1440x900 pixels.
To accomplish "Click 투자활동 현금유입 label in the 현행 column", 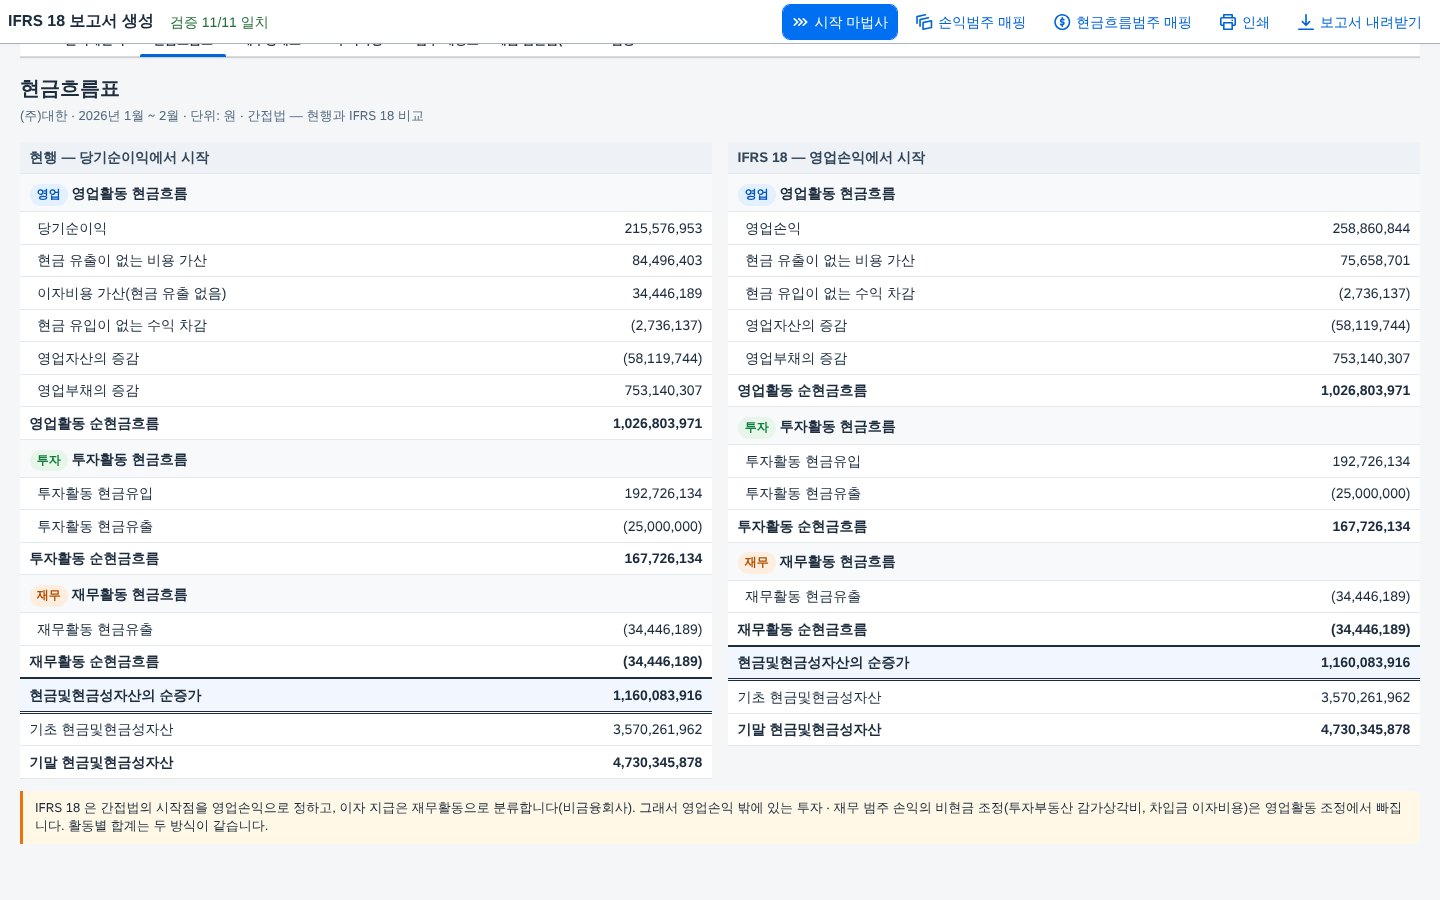I will pyautogui.click(x=95, y=493).
